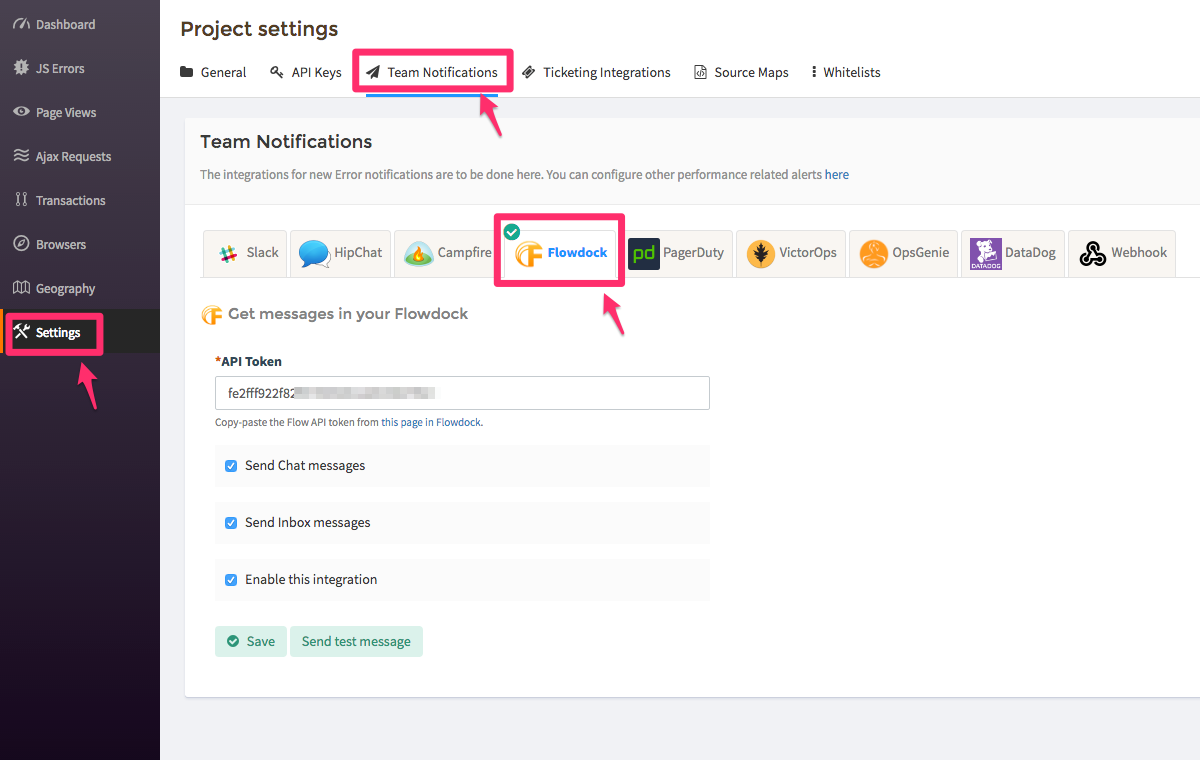Click the Geography map icon
1200x760 pixels.
point(21,288)
